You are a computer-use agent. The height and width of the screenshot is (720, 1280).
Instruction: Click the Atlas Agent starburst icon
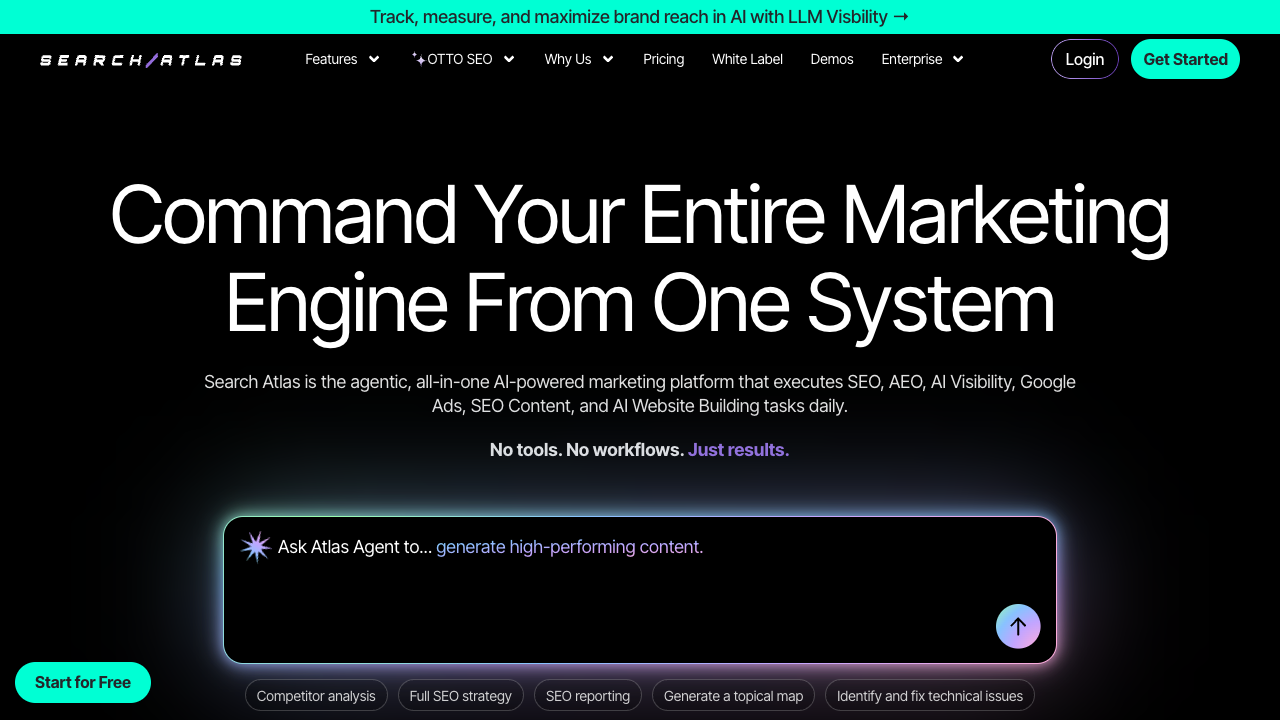[x=256, y=547]
